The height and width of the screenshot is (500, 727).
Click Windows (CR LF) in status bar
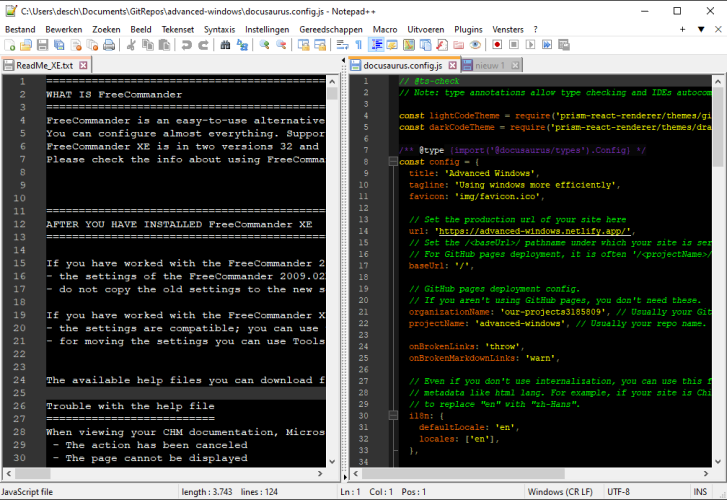click(560, 492)
